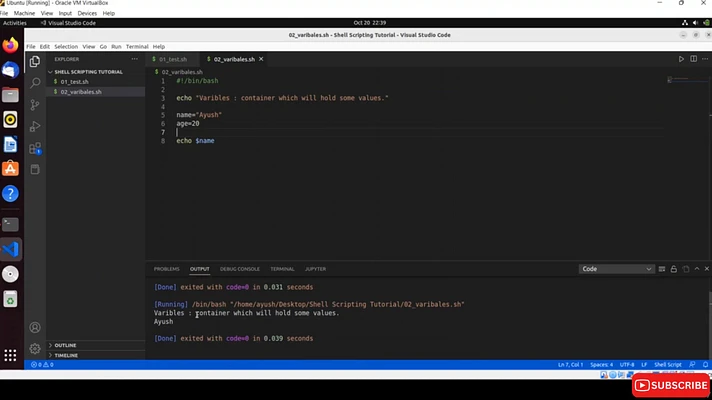The height and width of the screenshot is (400, 712).
Task: Change end of line sequence LF
Action: point(644,365)
